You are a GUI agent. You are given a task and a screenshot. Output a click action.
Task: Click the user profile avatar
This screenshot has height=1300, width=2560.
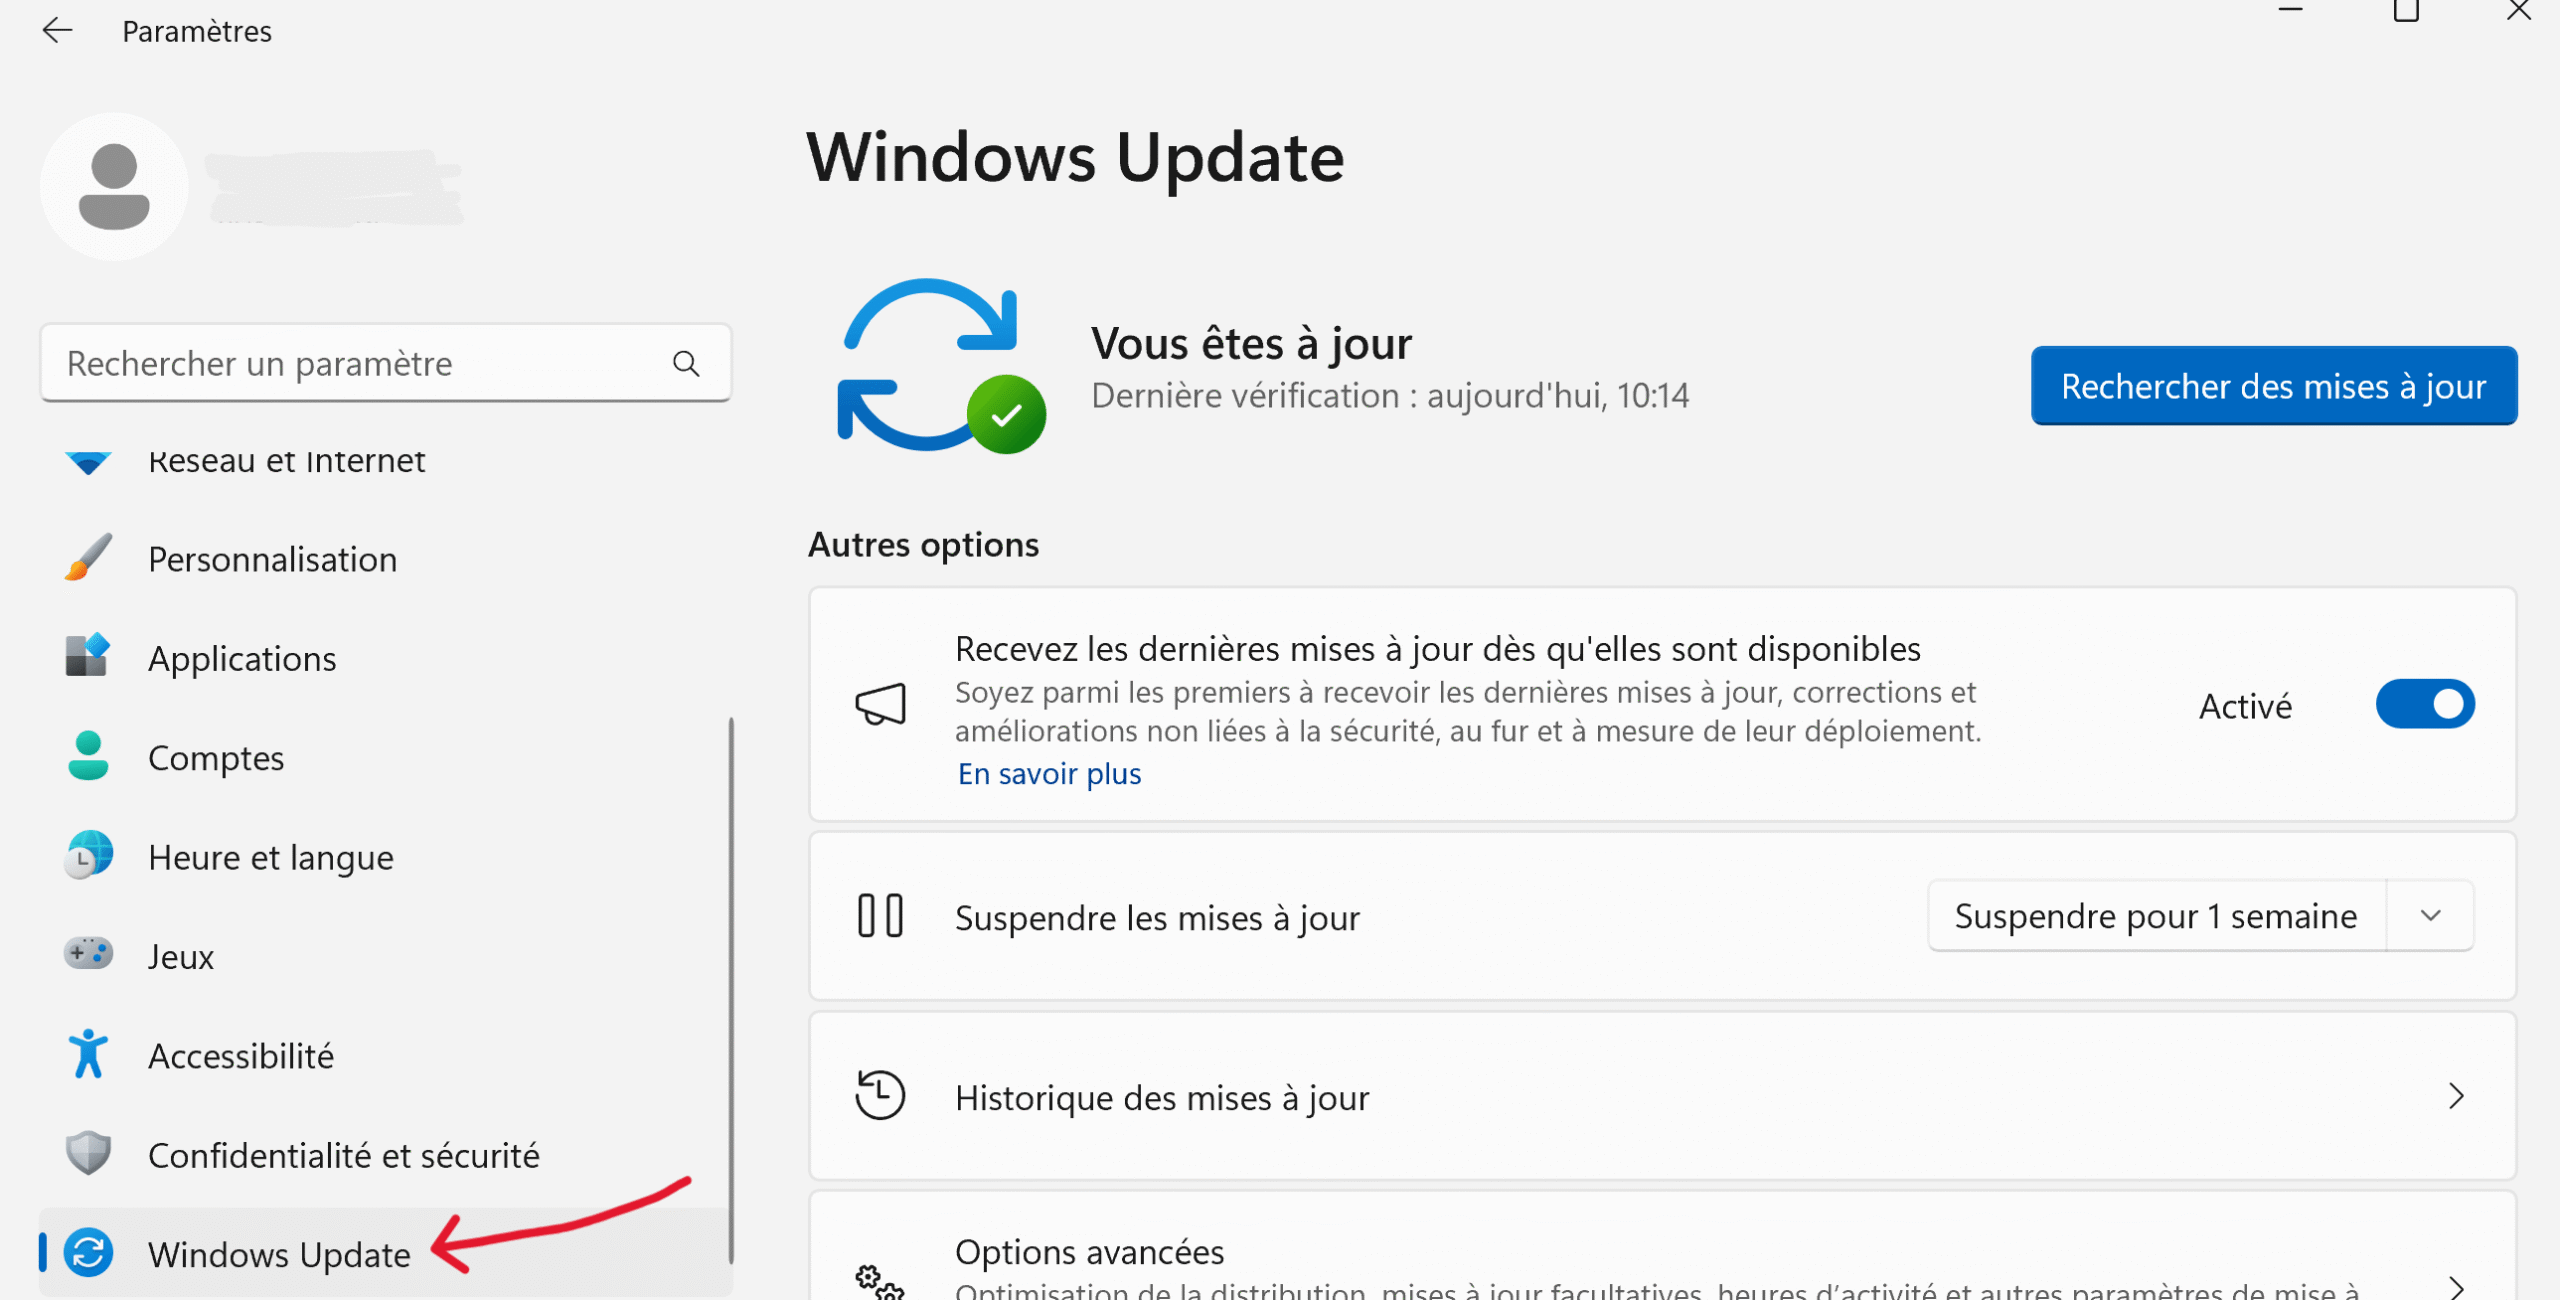click(x=114, y=187)
